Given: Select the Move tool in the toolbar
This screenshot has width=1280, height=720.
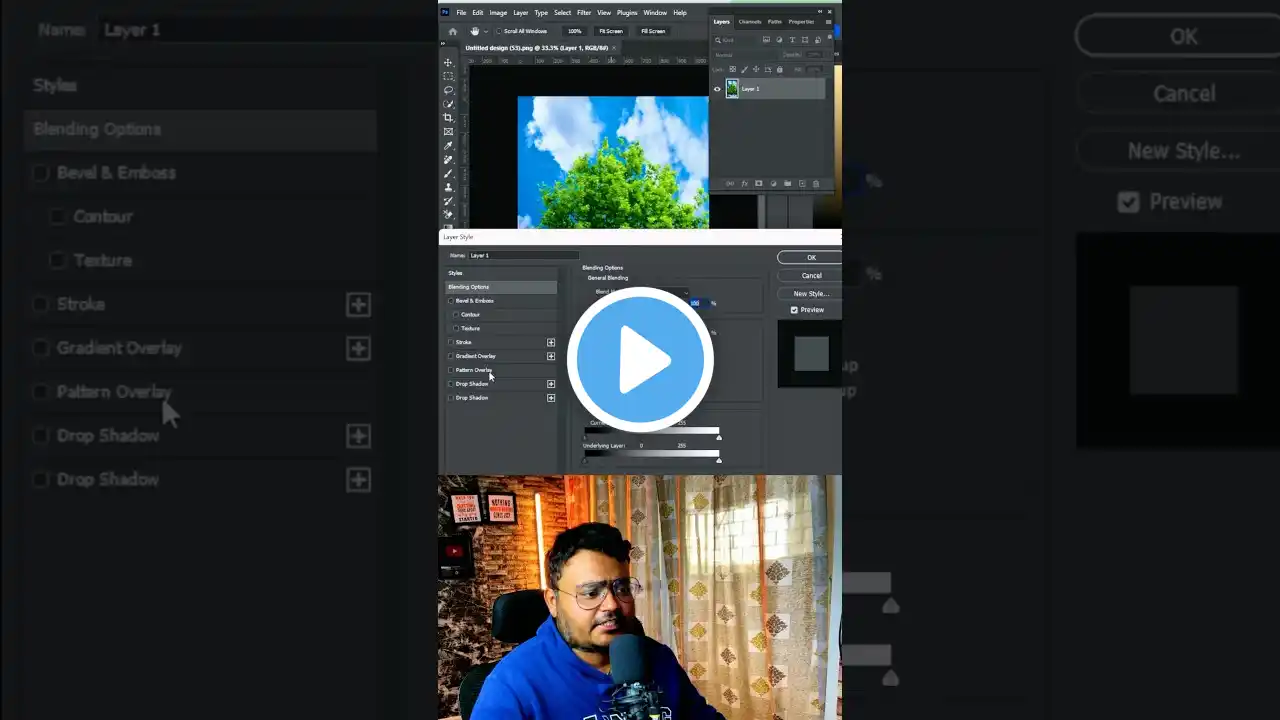Looking at the screenshot, I should pos(448,62).
